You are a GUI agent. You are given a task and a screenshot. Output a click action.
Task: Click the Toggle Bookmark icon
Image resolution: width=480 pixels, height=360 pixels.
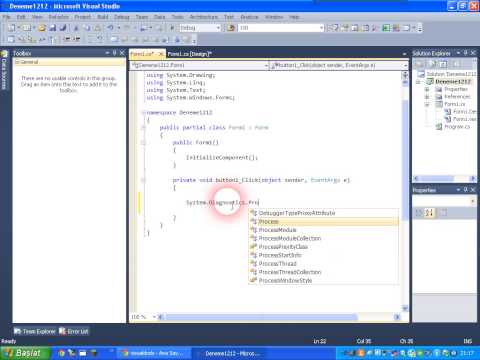pos(114,39)
